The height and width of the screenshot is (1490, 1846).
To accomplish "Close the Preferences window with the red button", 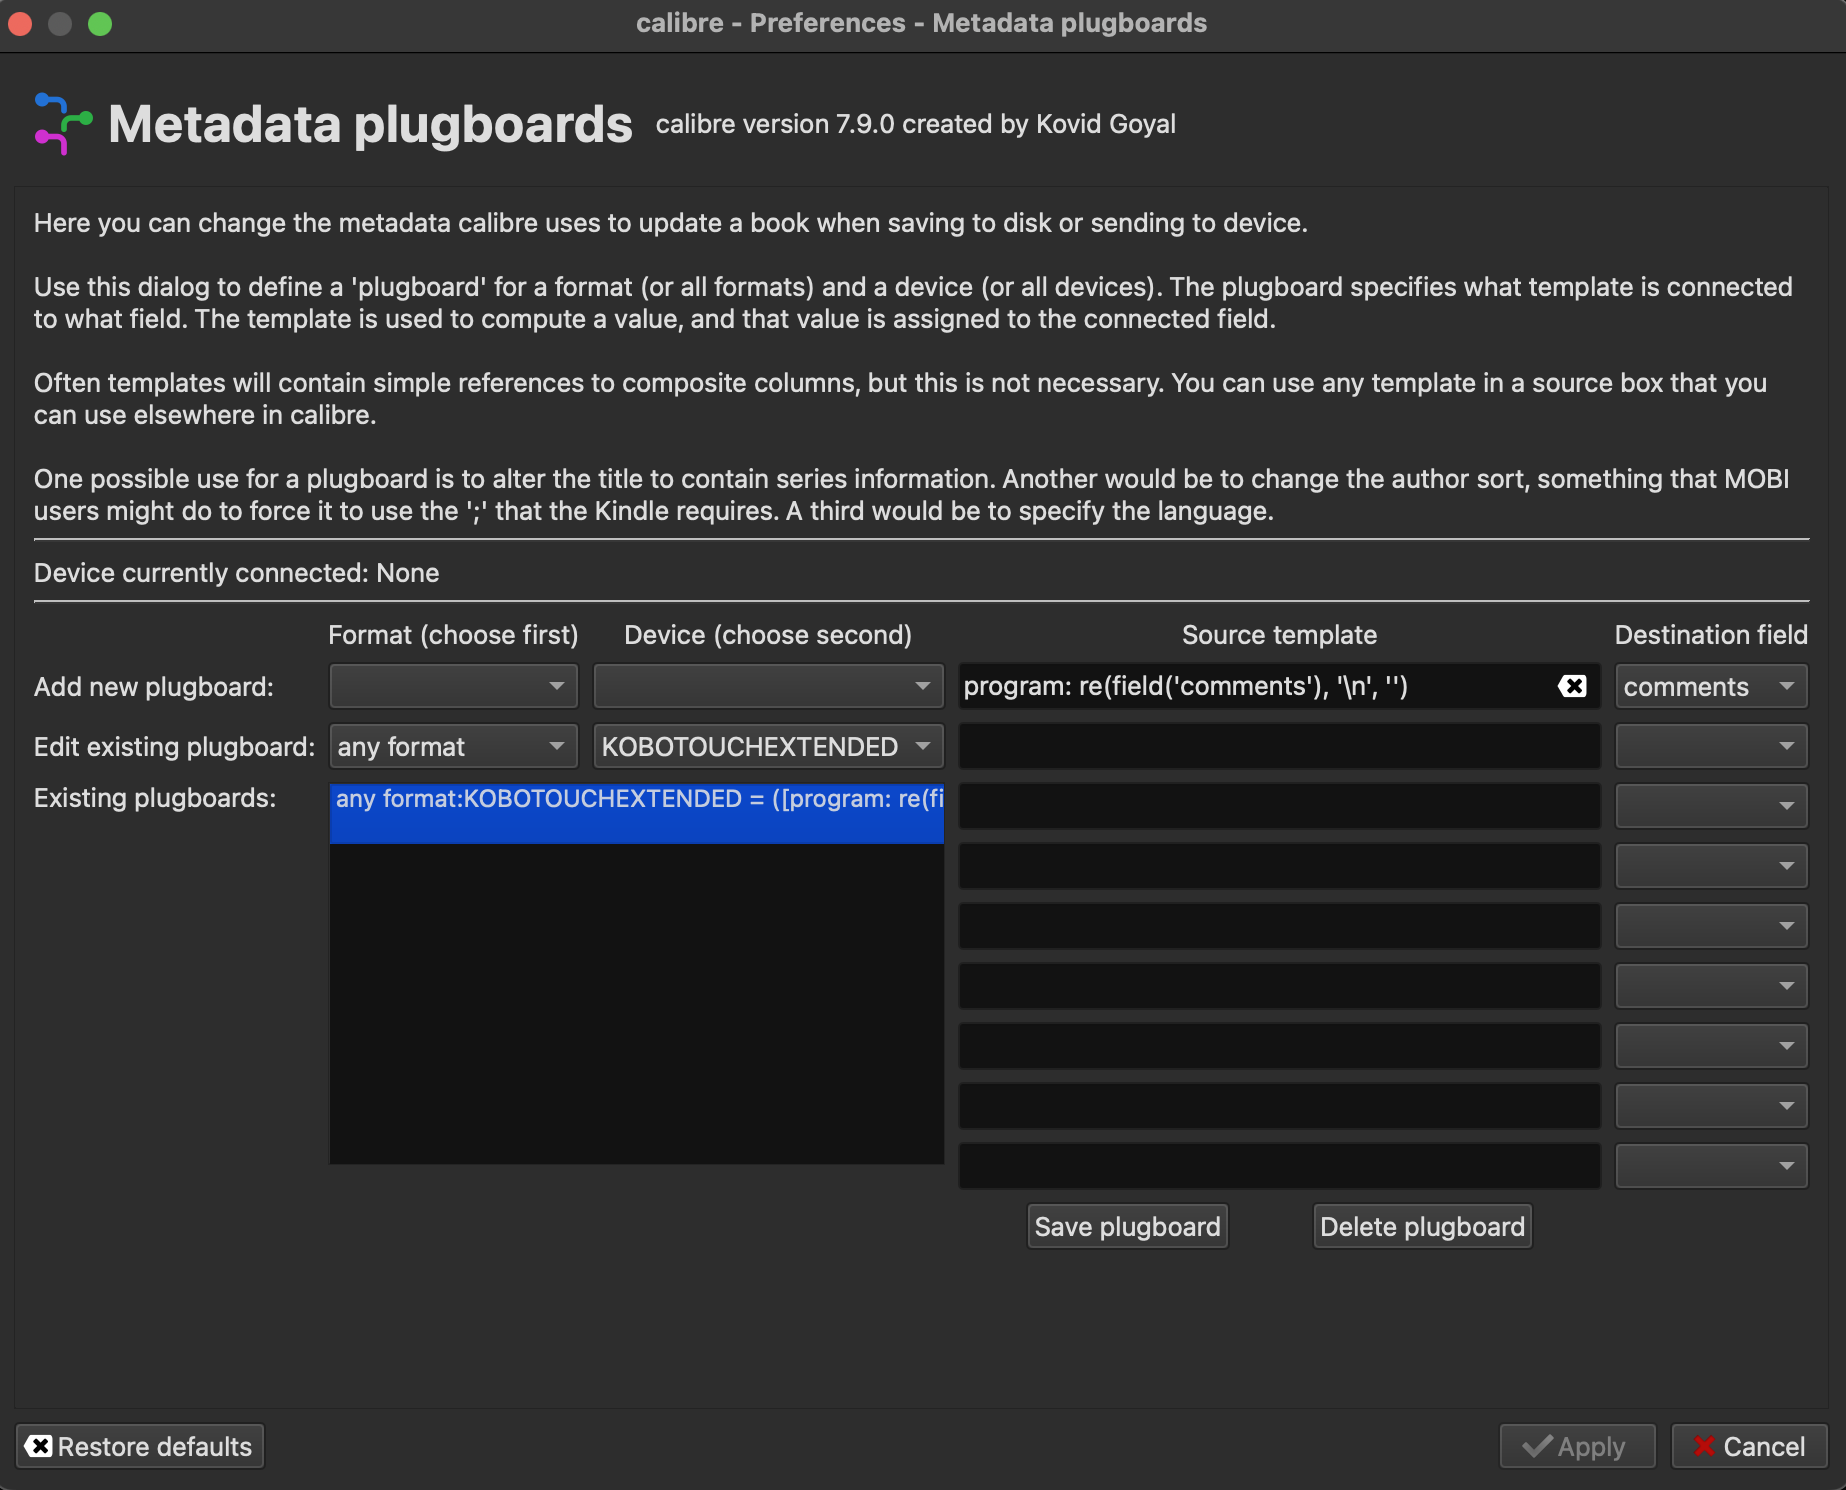I will click(20, 23).
